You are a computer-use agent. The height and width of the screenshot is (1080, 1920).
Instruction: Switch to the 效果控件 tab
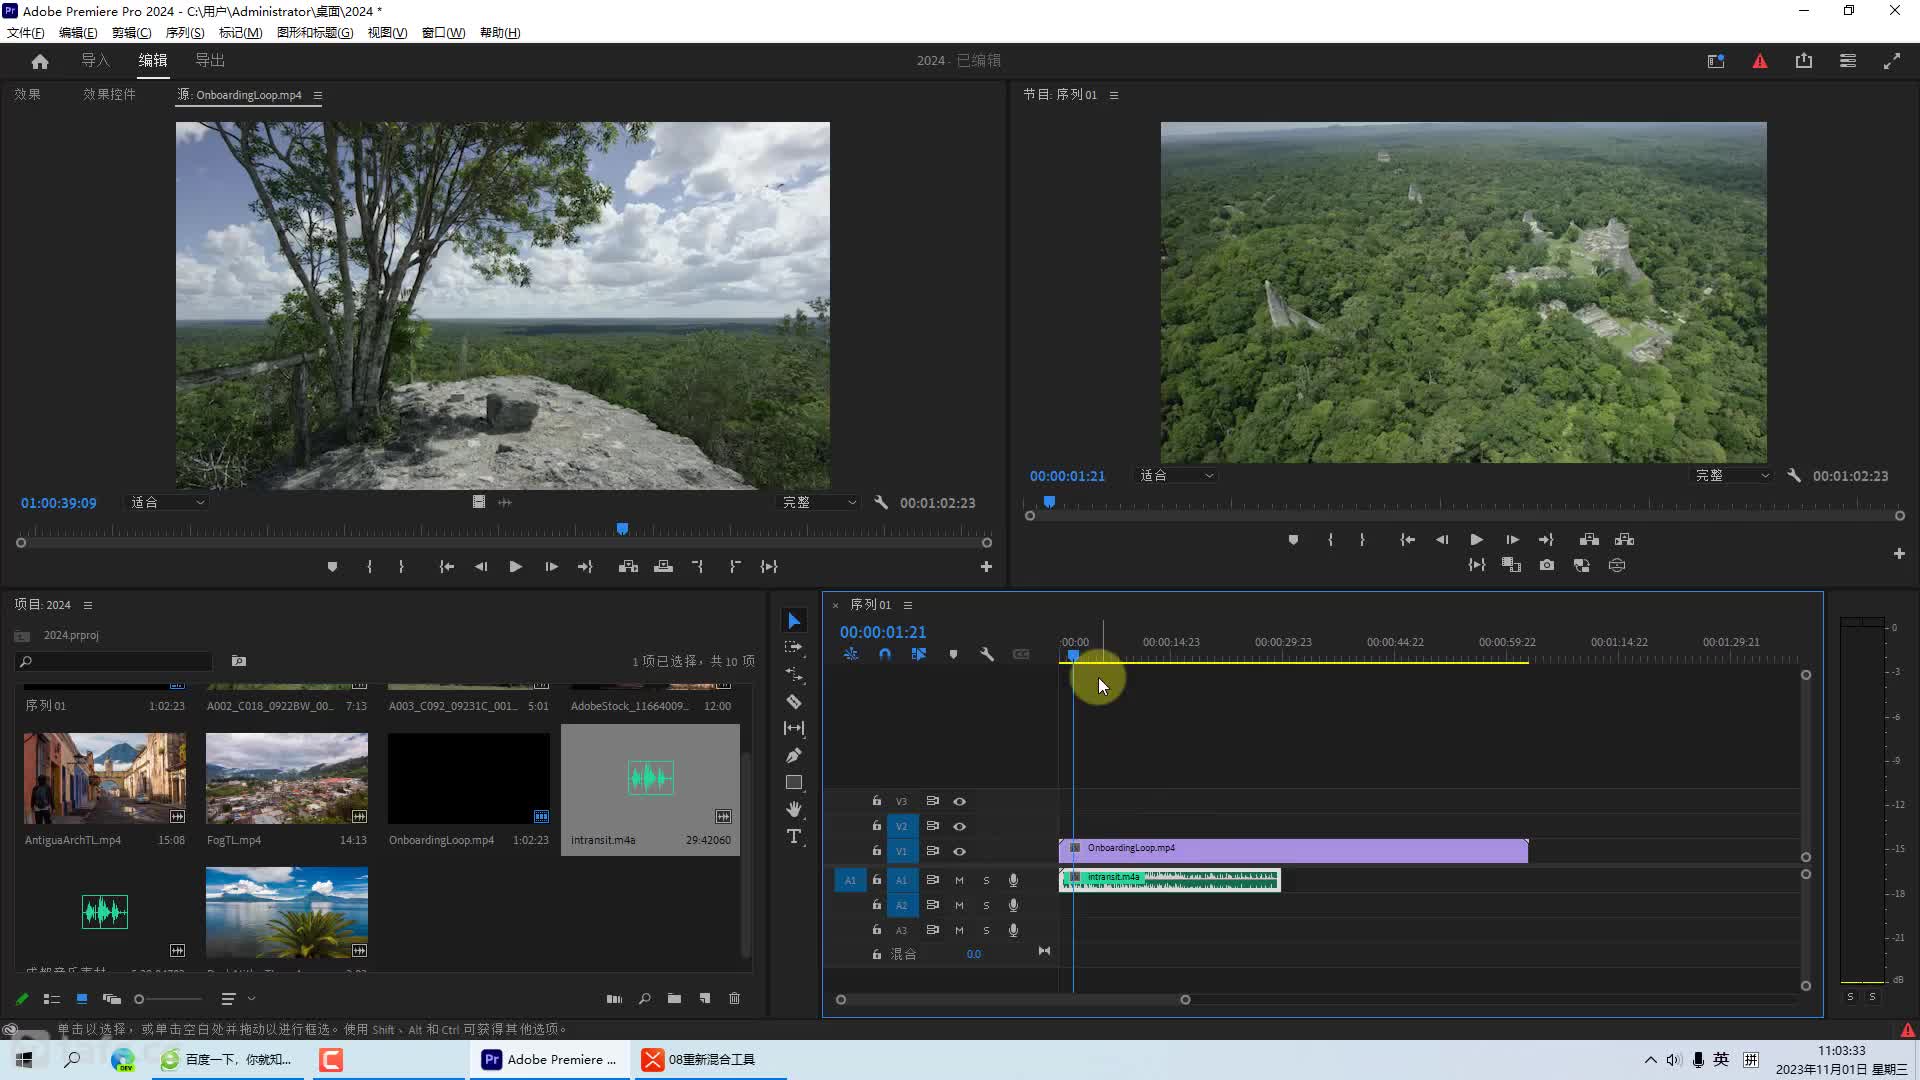(x=109, y=94)
